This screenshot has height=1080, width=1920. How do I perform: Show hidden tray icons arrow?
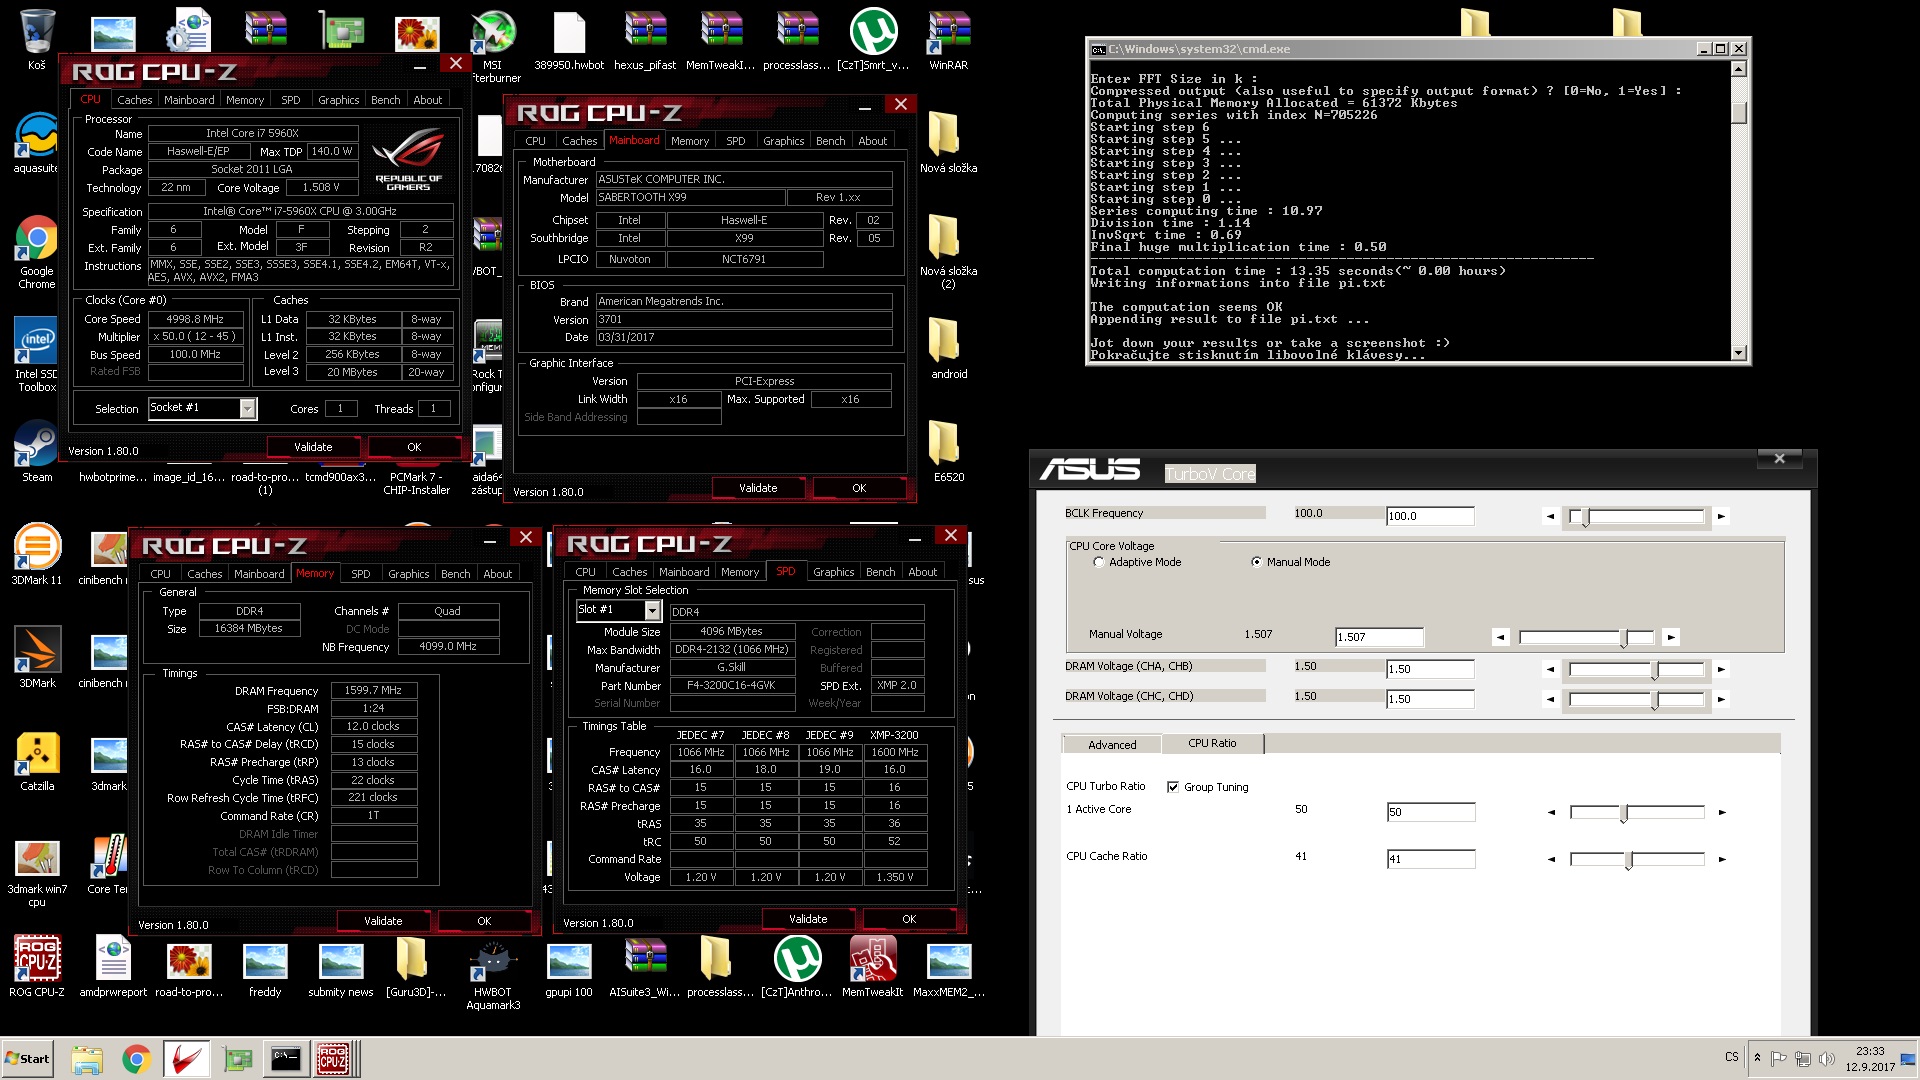(x=1757, y=1058)
